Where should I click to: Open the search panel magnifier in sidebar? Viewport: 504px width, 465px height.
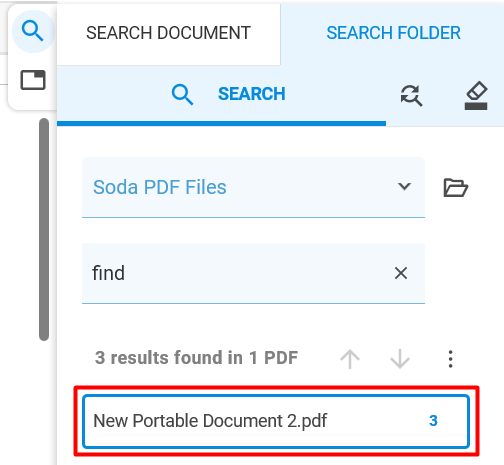pos(33,31)
